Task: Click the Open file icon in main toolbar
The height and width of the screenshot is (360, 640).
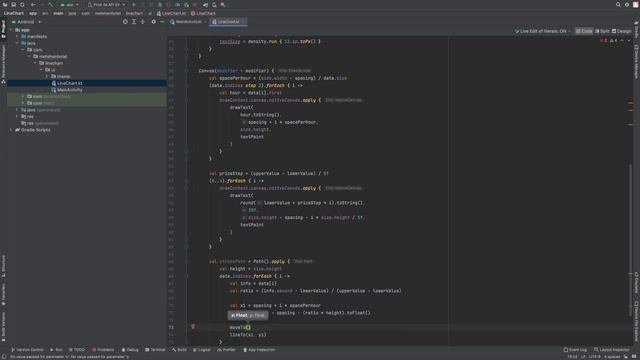Action: [x=5, y=4]
